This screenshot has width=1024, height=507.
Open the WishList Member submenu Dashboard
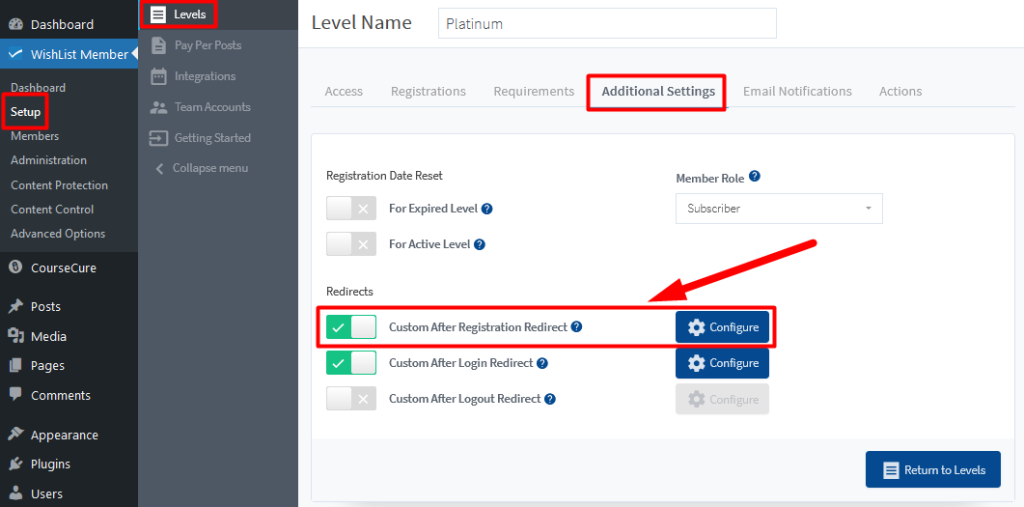(x=38, y=88)
